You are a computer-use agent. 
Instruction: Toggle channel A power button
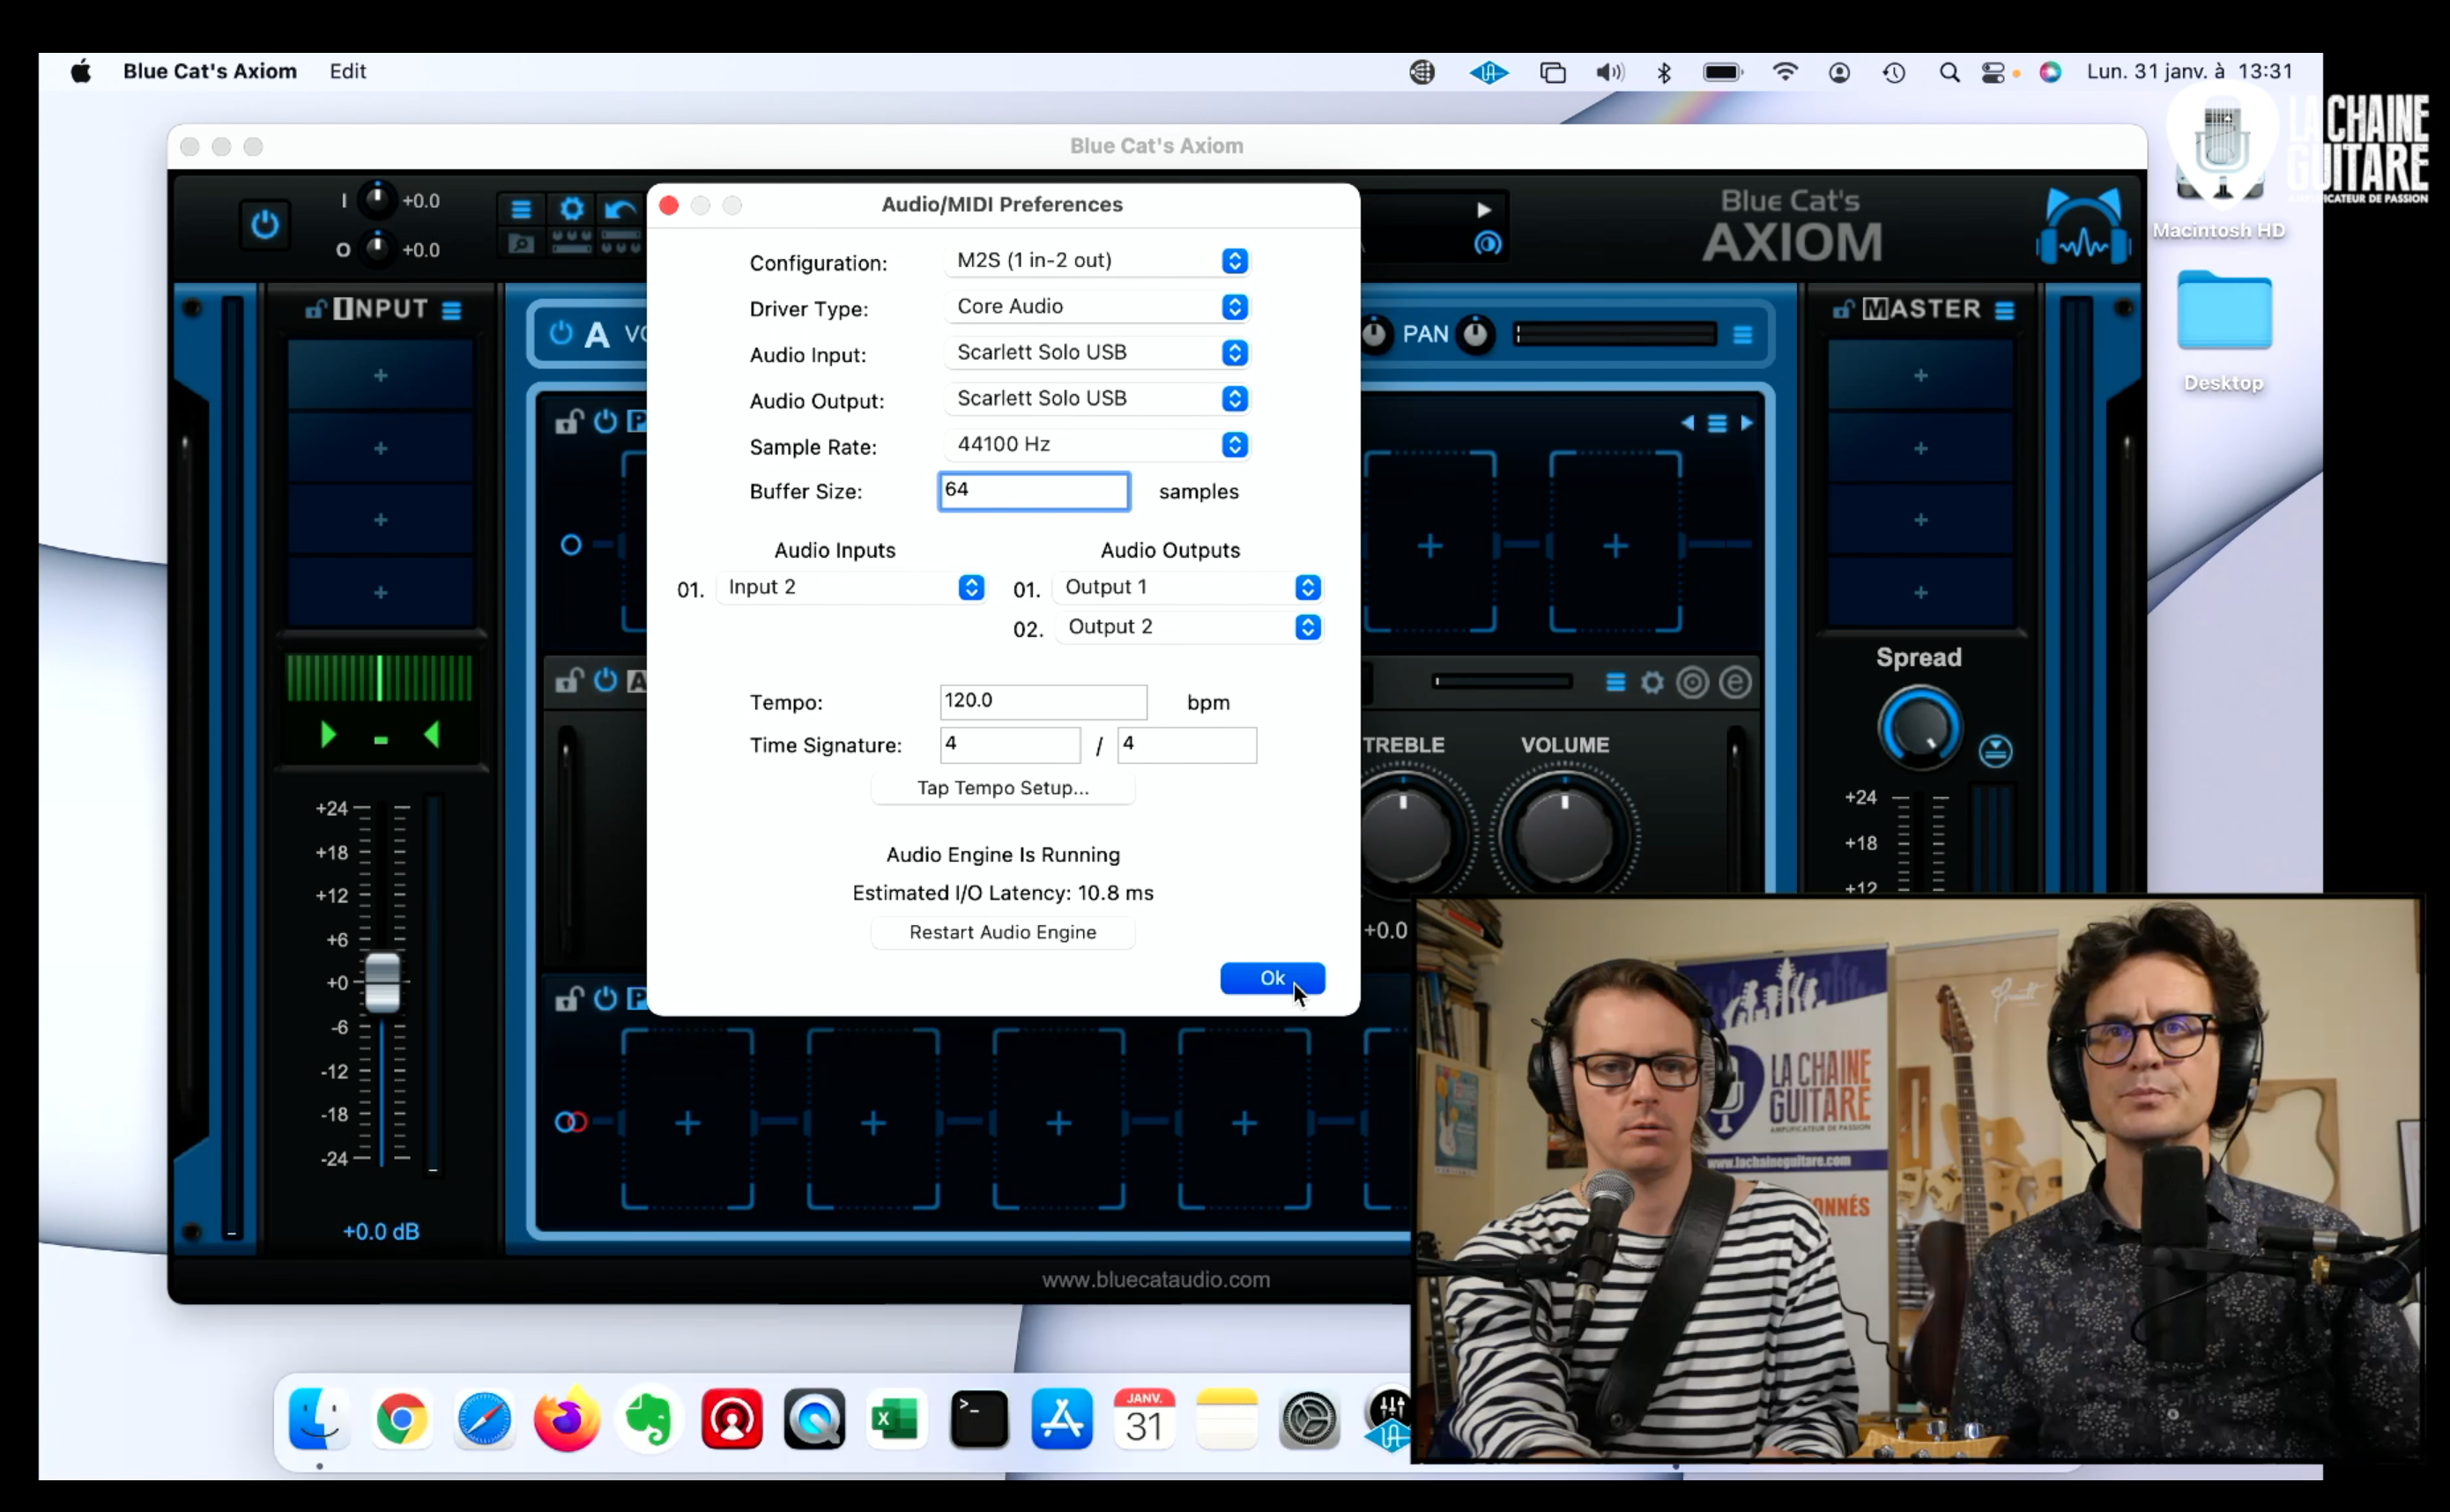tap(561, 333)
